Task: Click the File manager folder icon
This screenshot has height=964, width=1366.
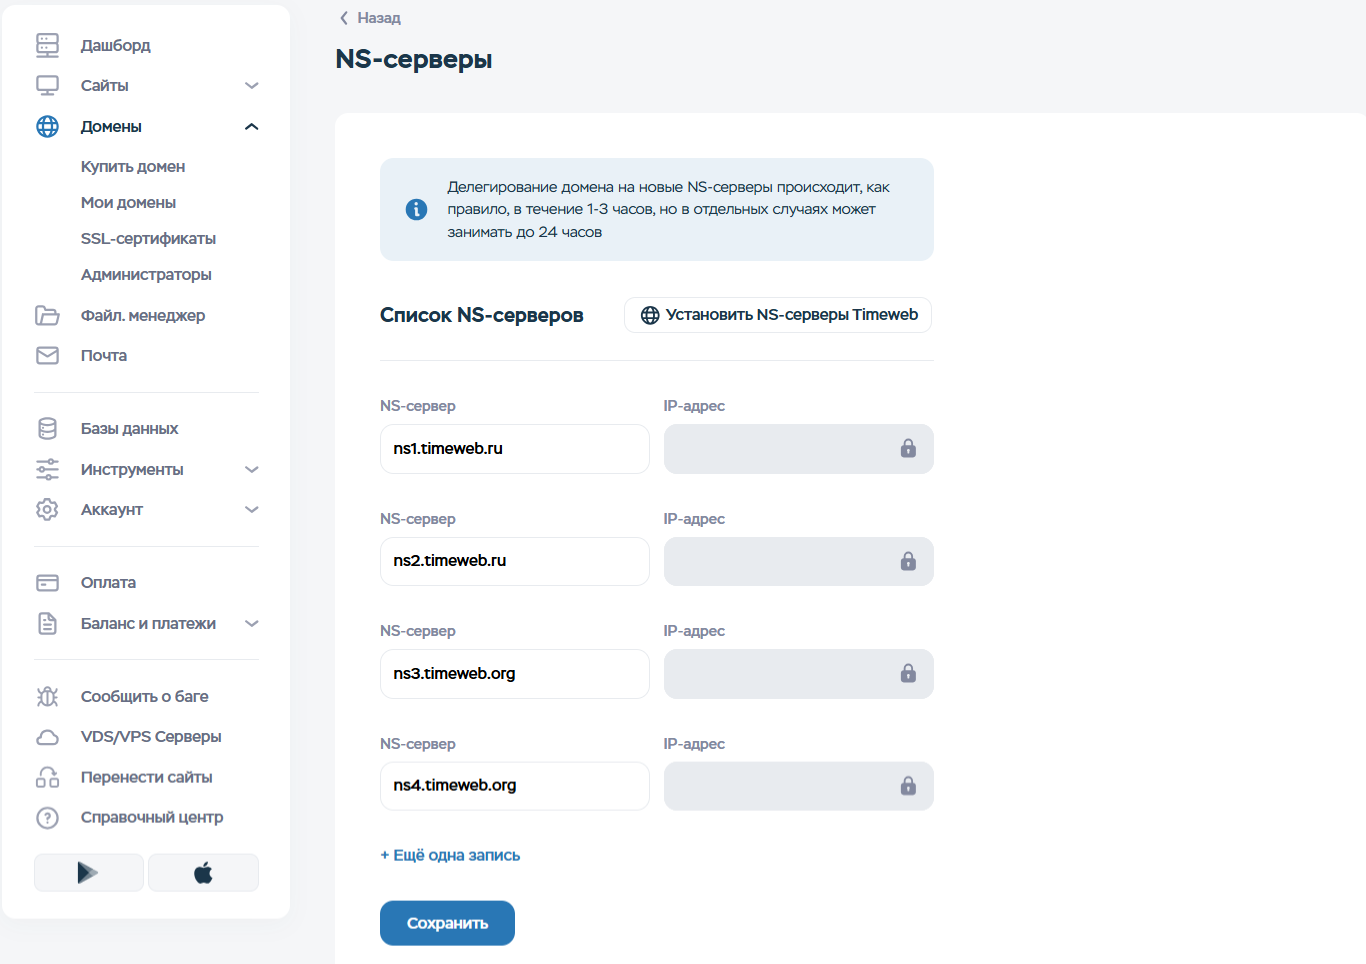Action: point(47,315)
